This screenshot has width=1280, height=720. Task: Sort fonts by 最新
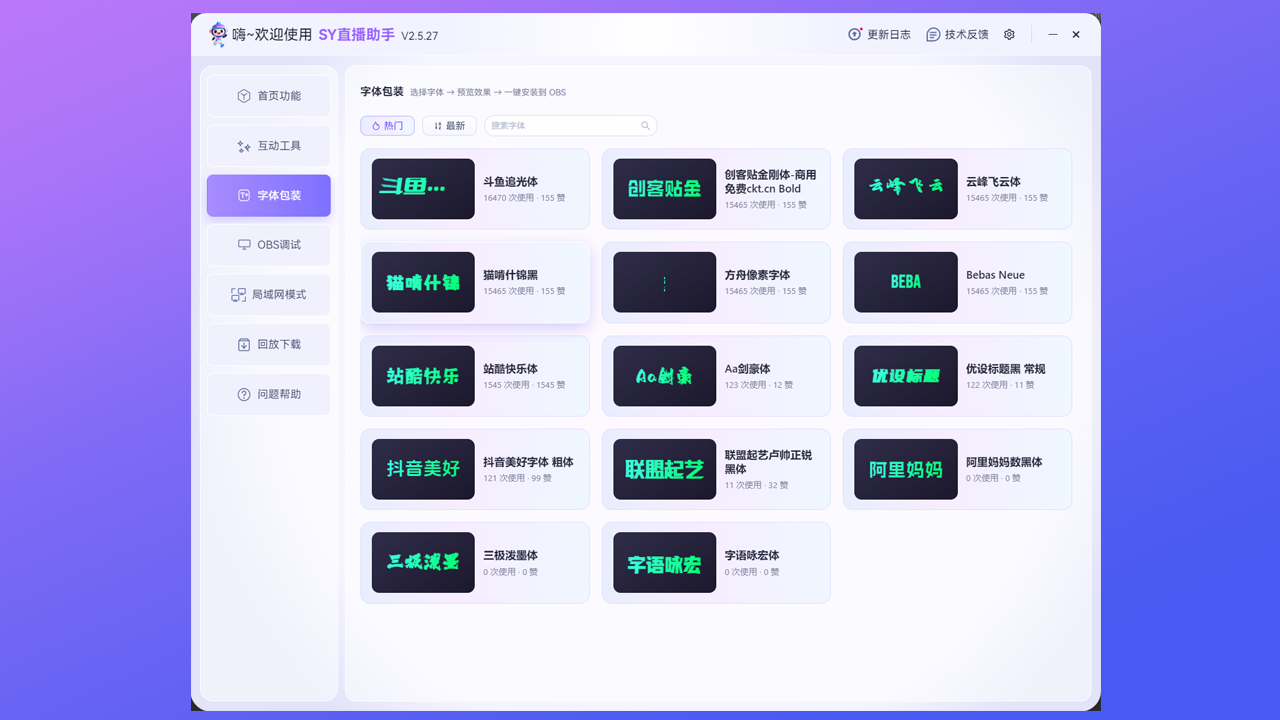[449, 126]
